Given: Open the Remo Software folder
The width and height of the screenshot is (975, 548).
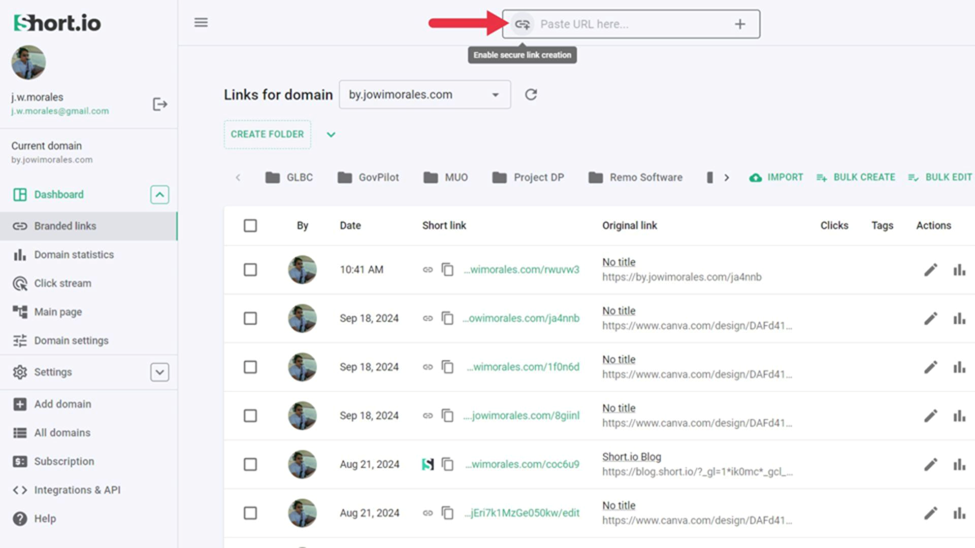Looking at the screenshot, I should click(635, 177).
